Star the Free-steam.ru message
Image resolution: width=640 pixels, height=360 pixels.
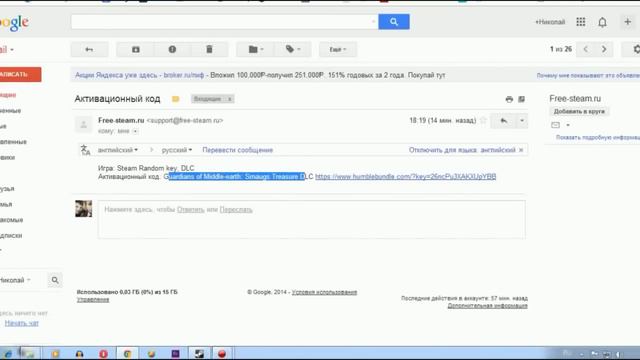(483, 120)
